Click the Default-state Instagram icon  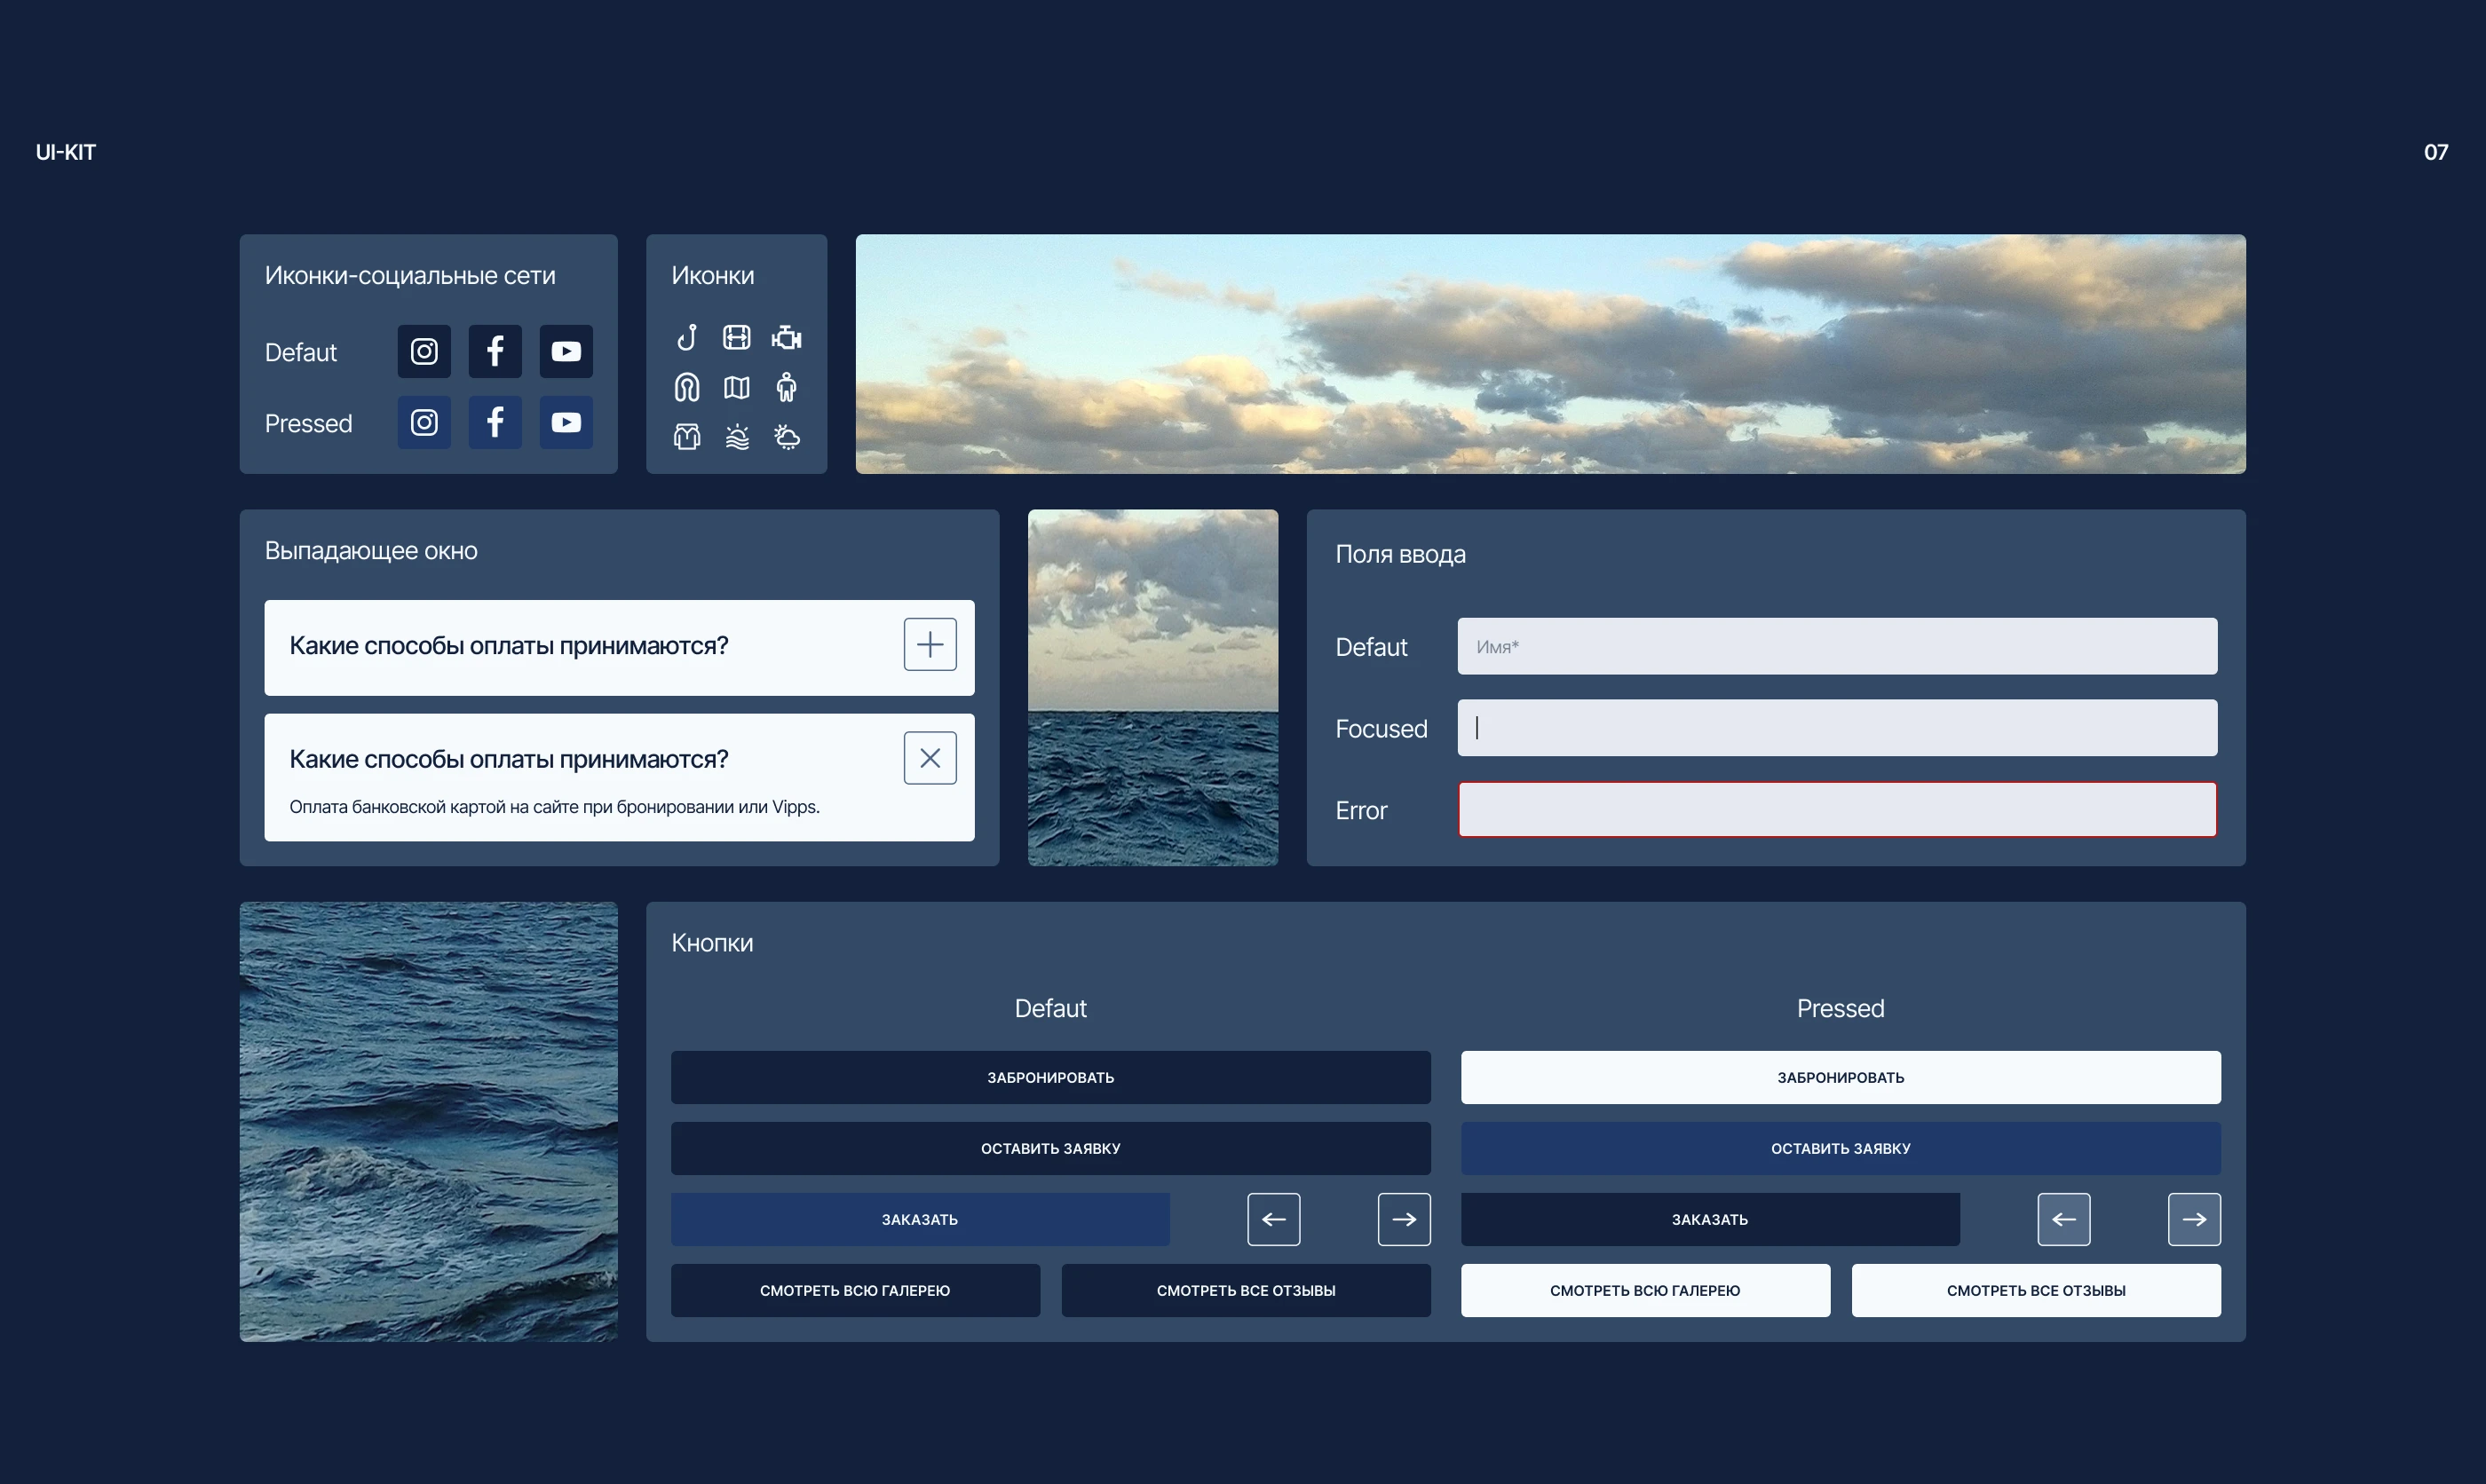(x=424, y=351)
